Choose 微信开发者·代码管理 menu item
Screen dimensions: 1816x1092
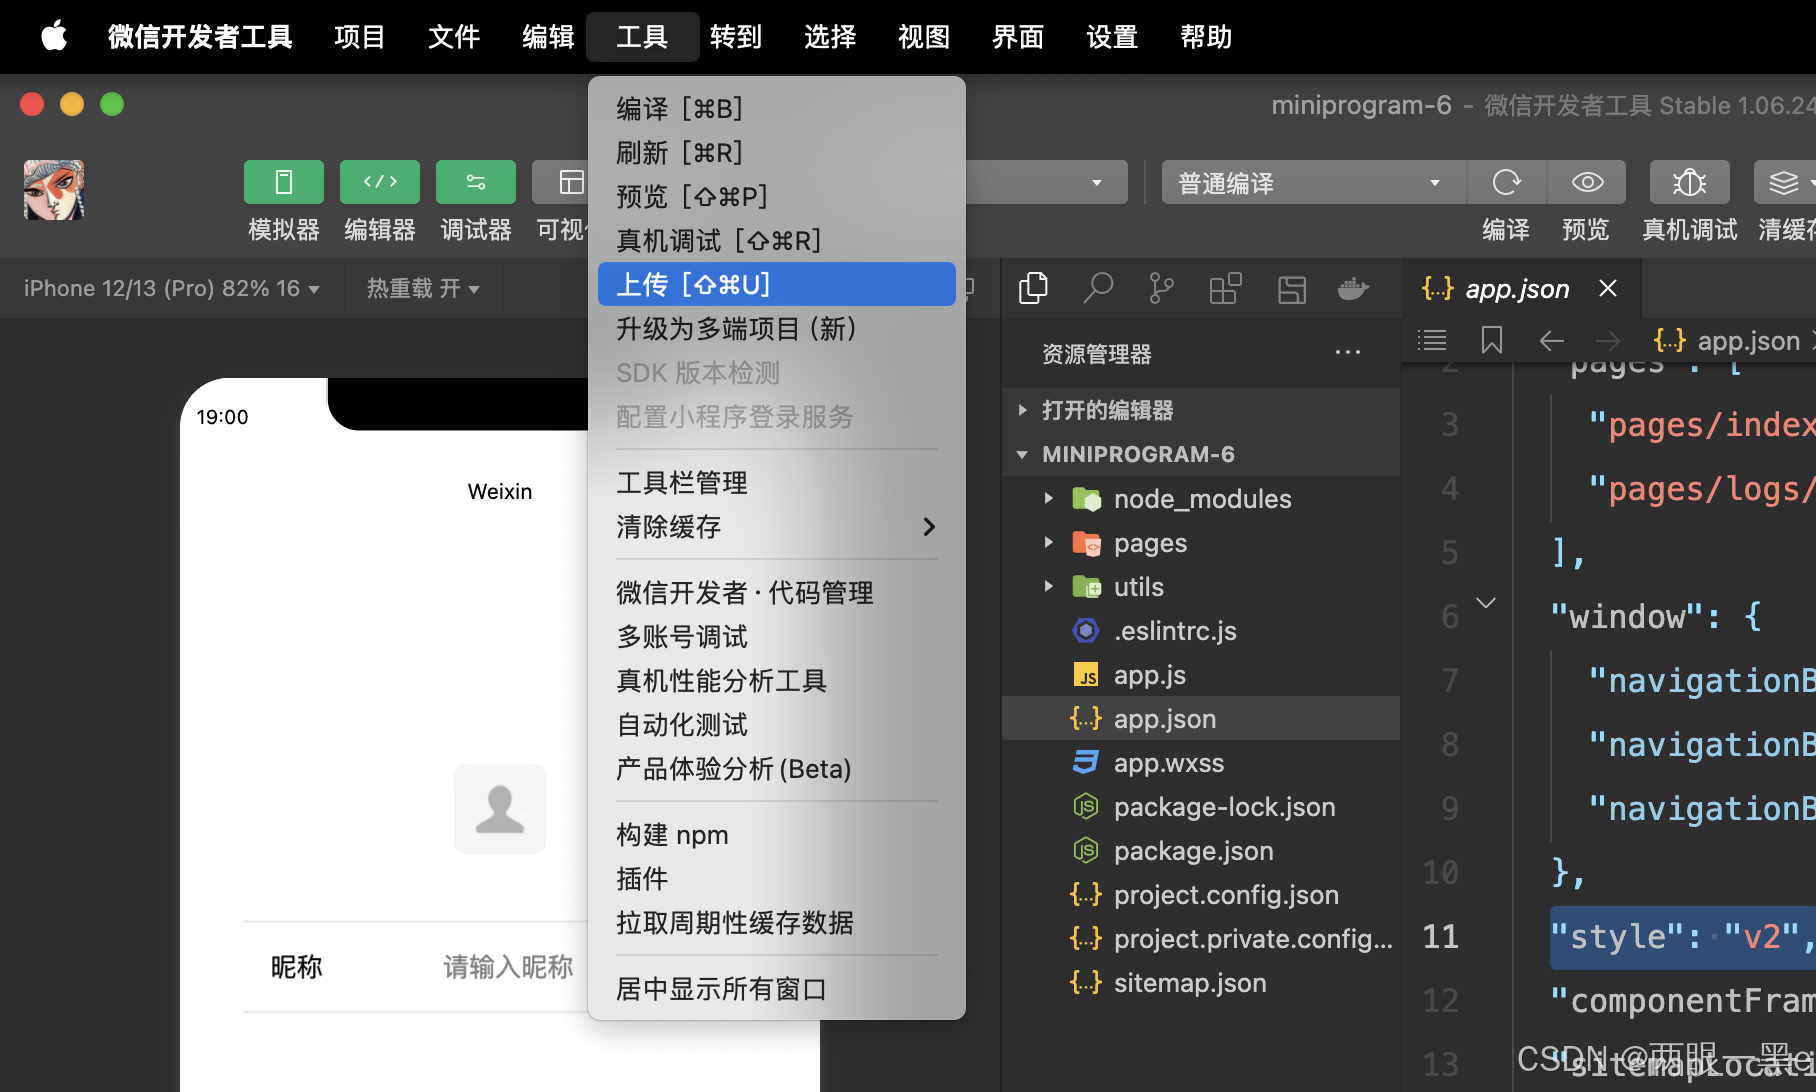pyautogui.click(x=777, y=592)
